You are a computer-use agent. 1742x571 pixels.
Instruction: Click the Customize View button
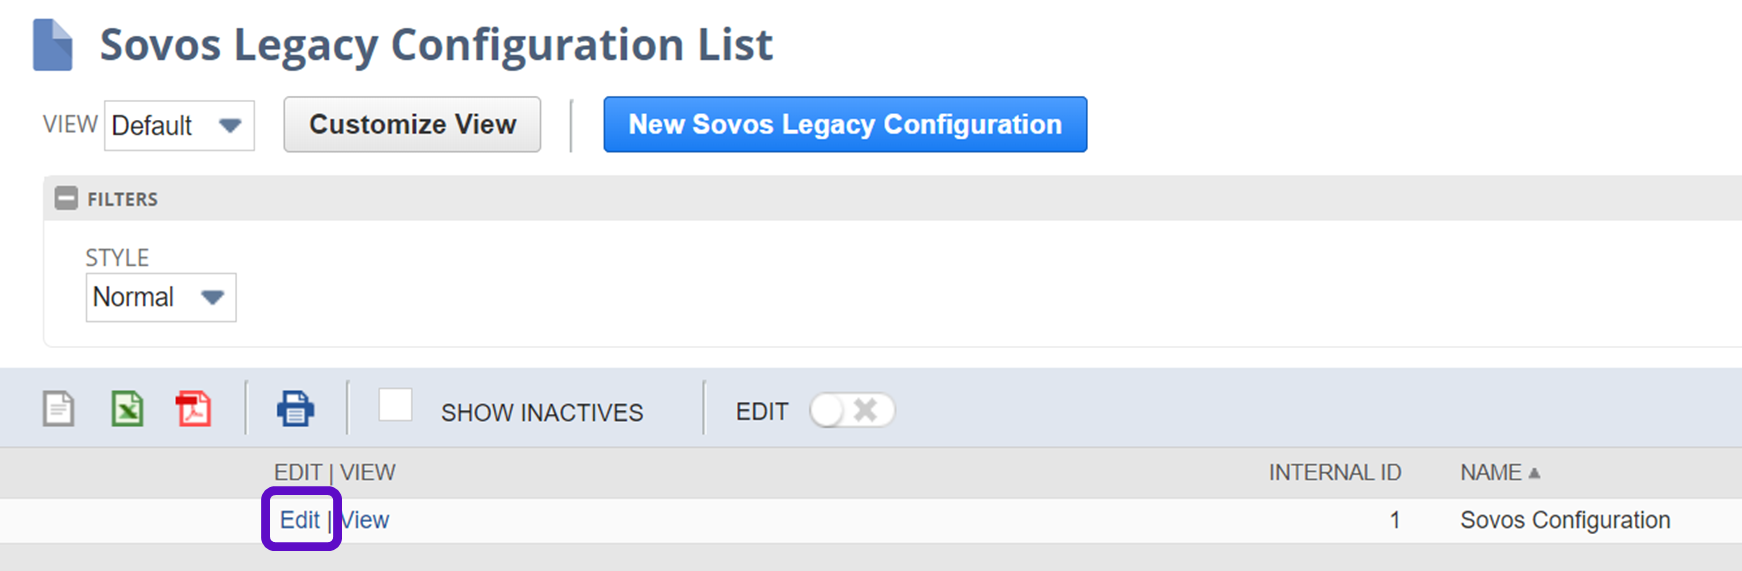[412, 125]
